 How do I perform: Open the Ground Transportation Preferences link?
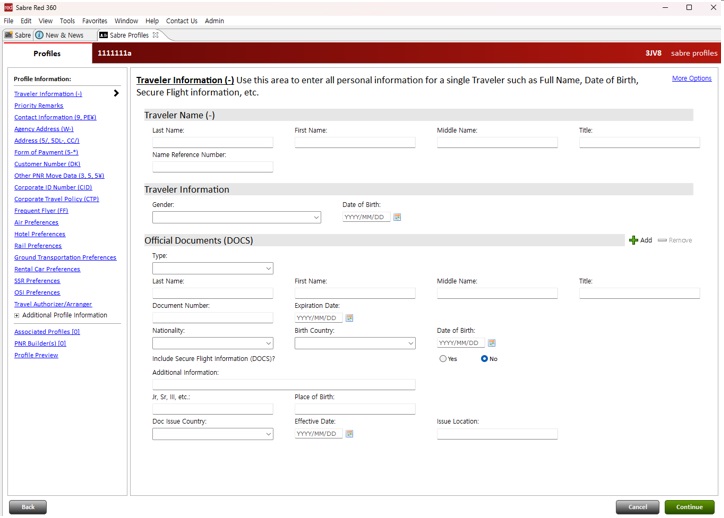[65, 258]
